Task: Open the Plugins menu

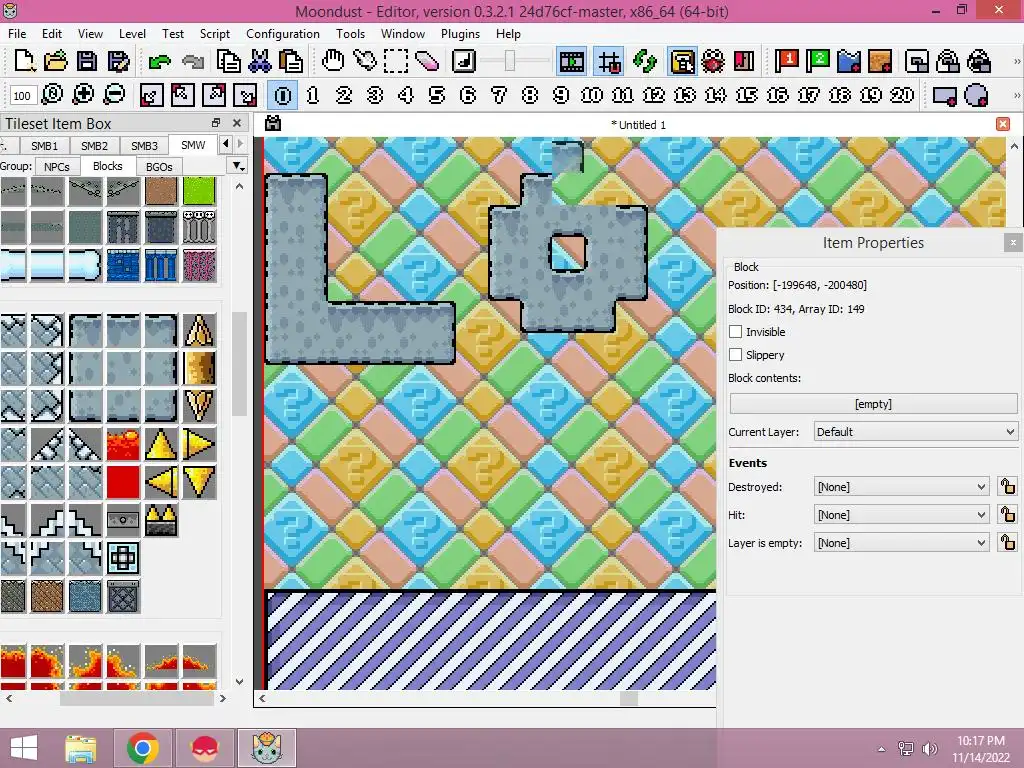Action: (460, 34)
